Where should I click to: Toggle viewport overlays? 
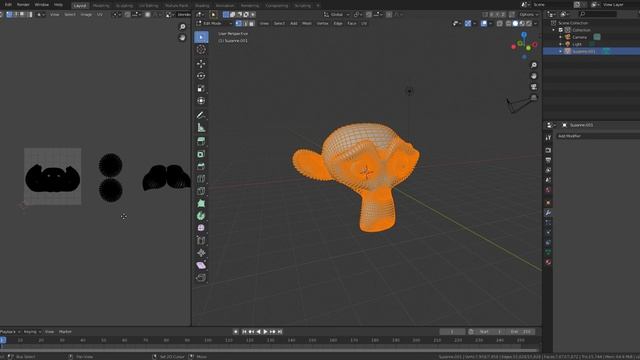[x=484, y=24]
